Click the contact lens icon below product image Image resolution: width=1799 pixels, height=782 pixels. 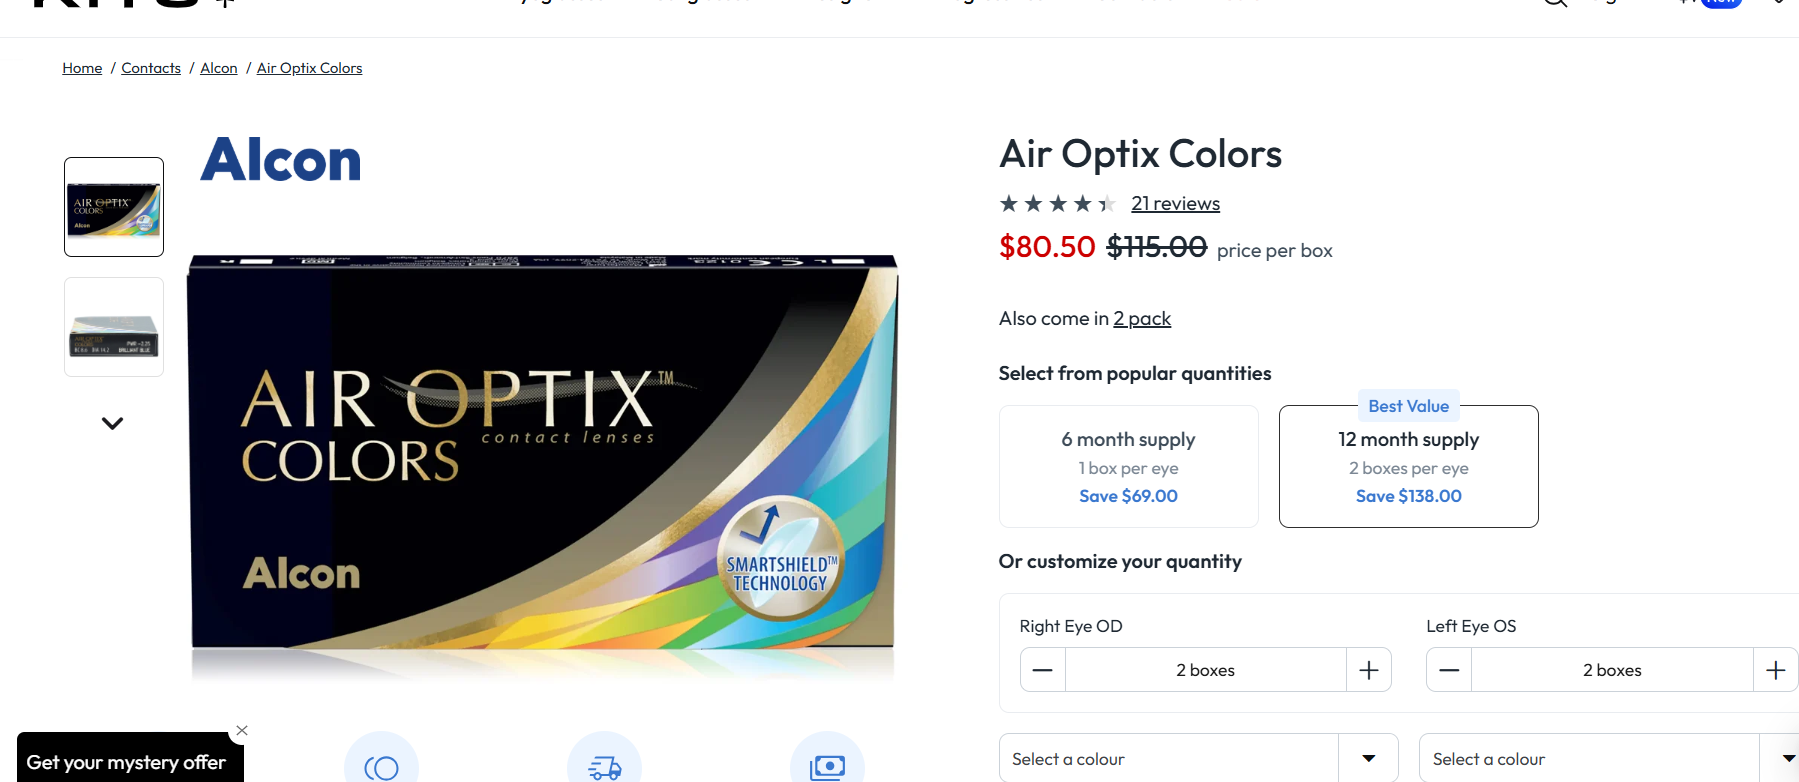381,765
